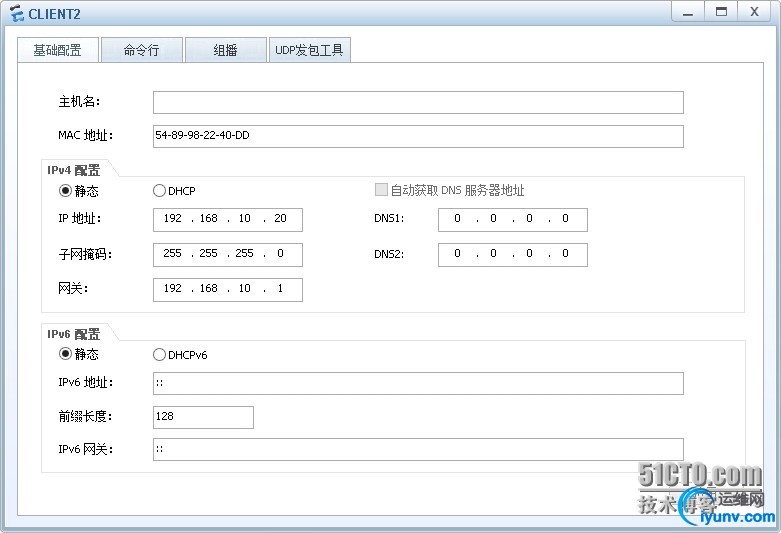
Task: Switch to the 基础配置 tab
Action: pyautogui.click(x=58, y=50)
